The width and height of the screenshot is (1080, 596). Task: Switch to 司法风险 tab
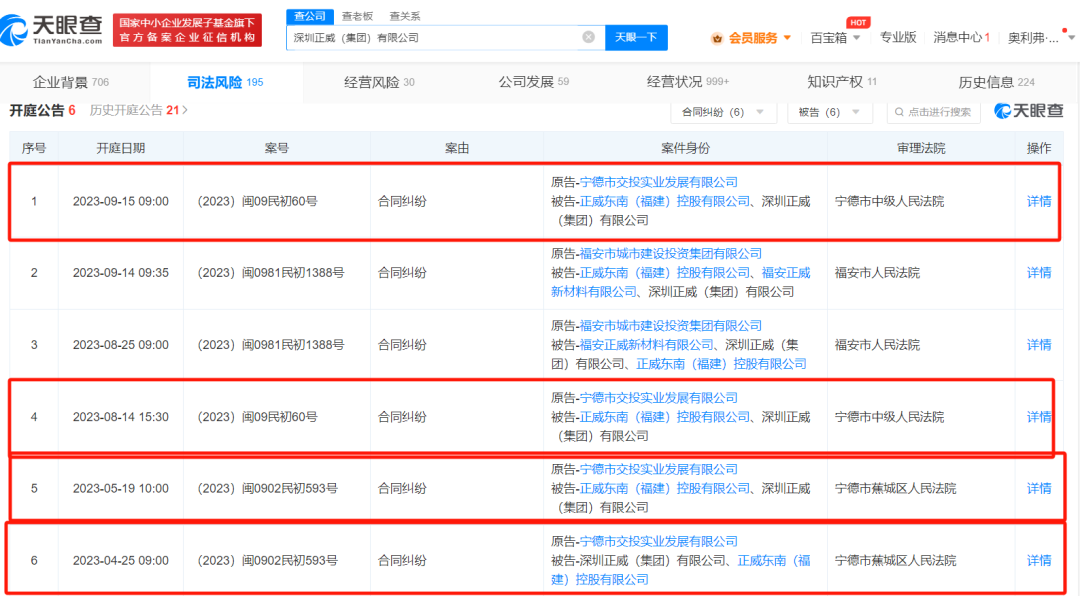tap(225, 82)
